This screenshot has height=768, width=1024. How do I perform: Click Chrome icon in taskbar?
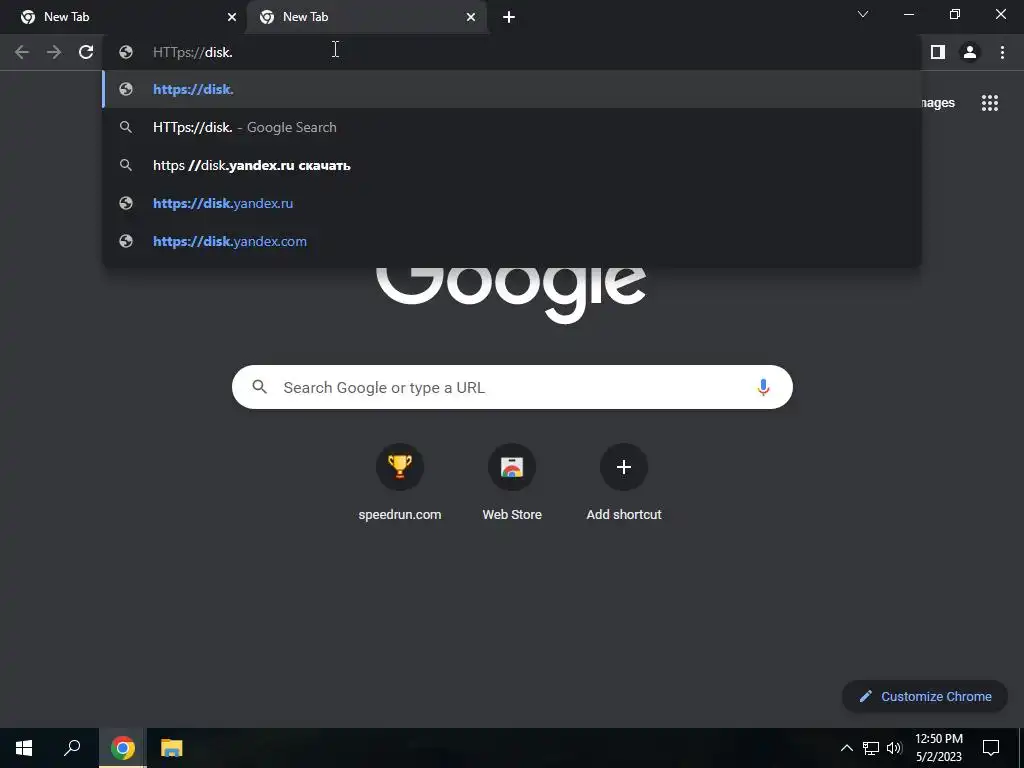(x=123, y=748)
